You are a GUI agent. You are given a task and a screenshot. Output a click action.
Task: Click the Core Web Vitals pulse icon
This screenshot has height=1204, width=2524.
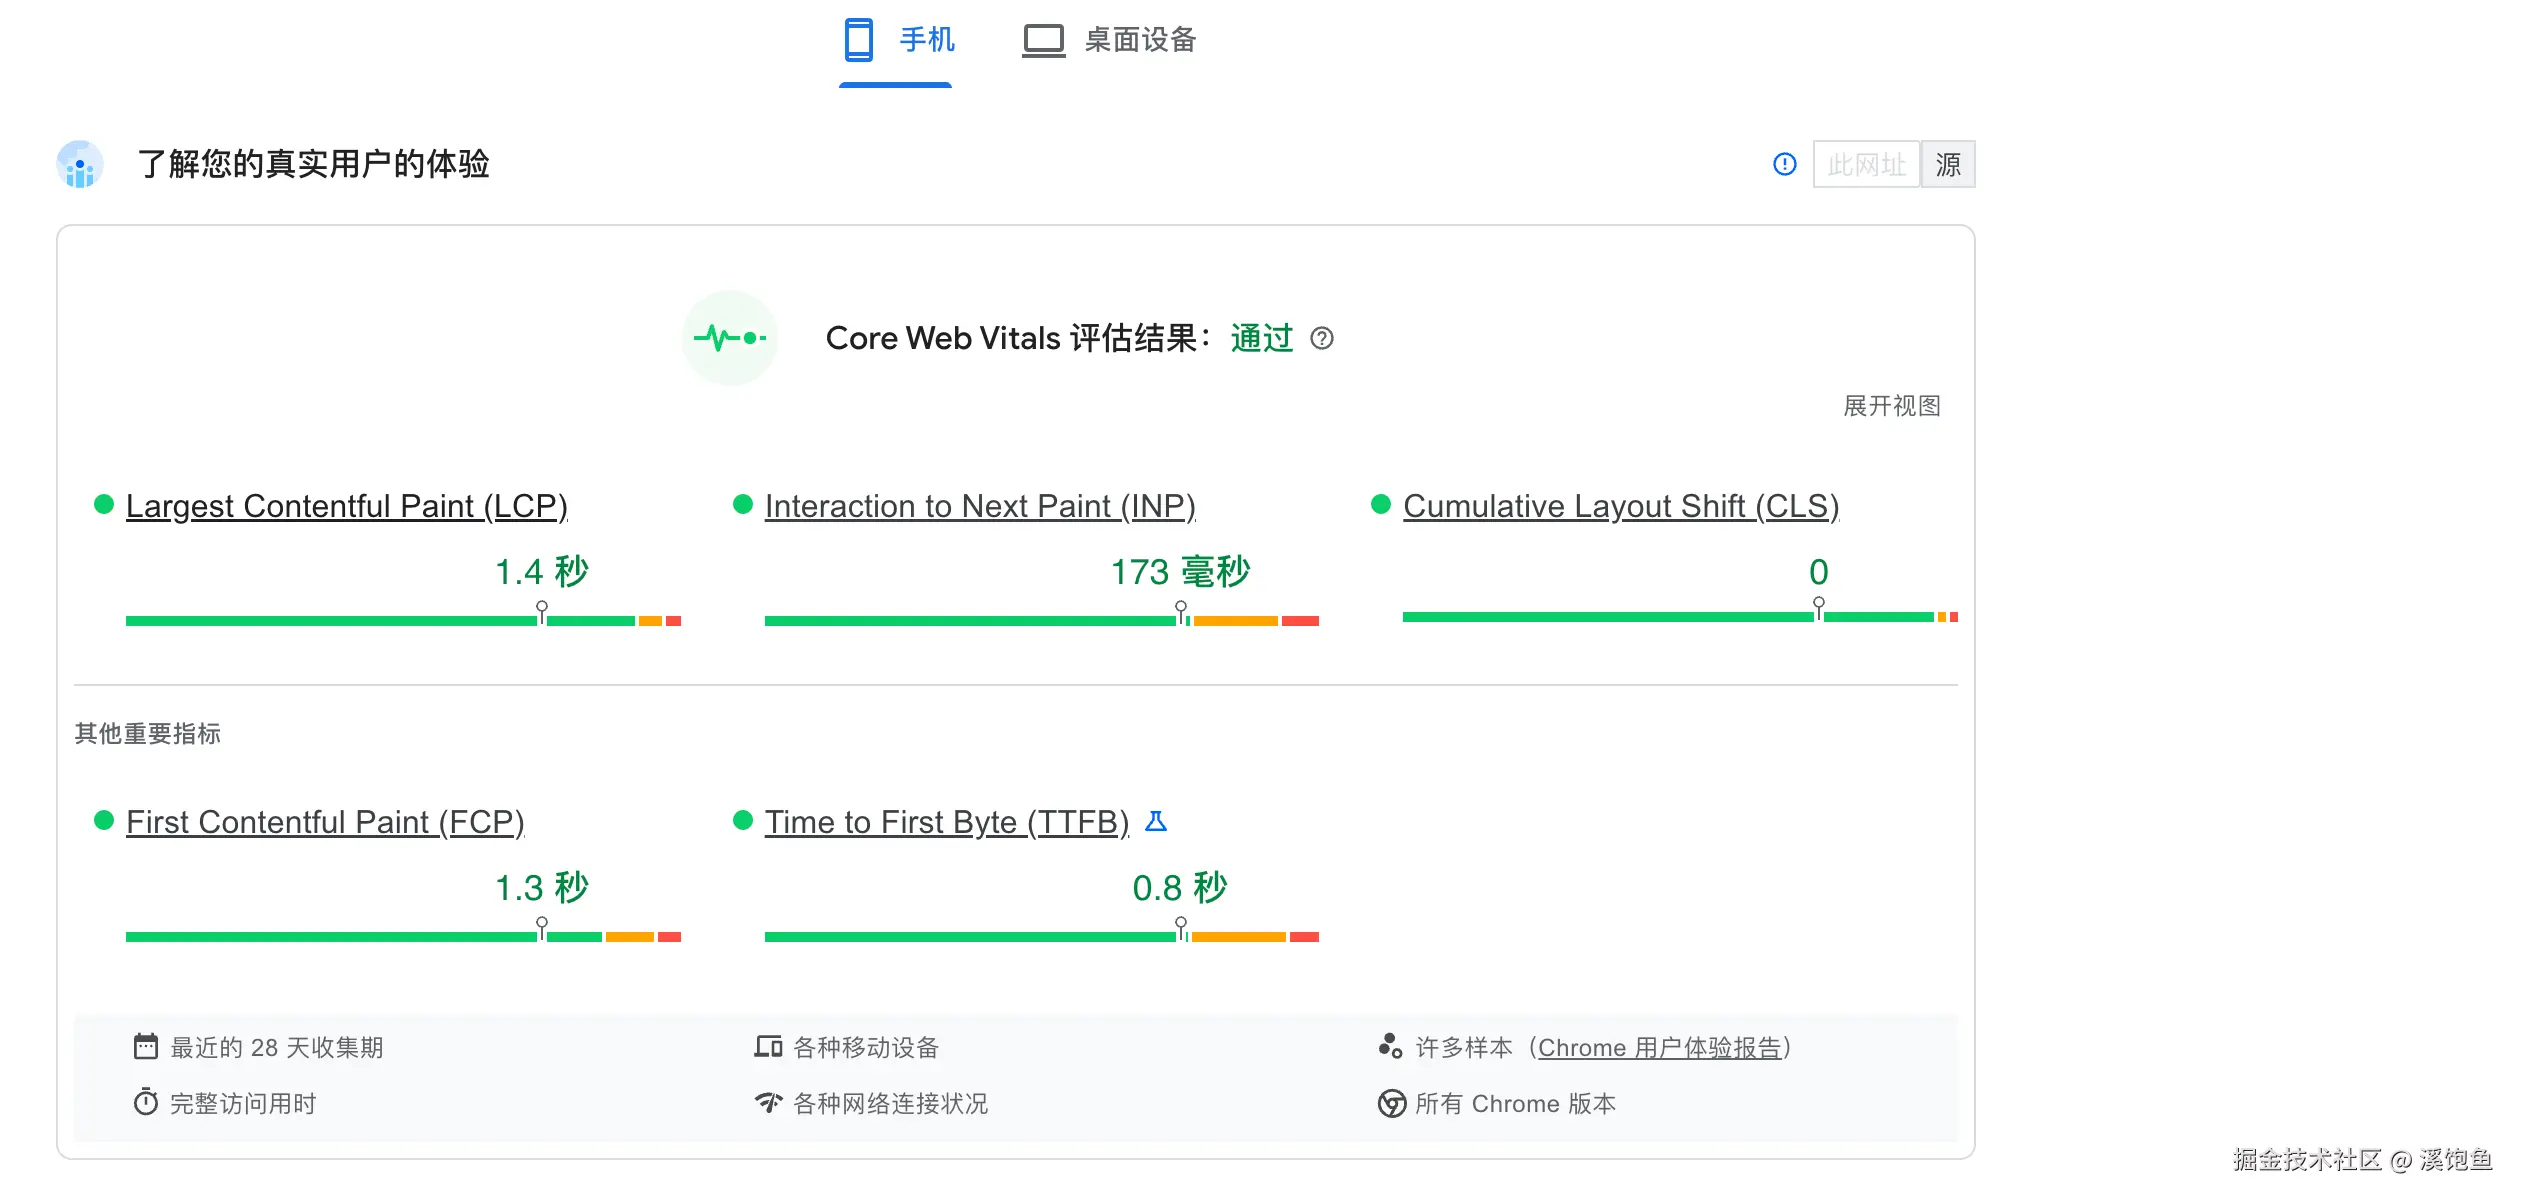pos(730,338)
